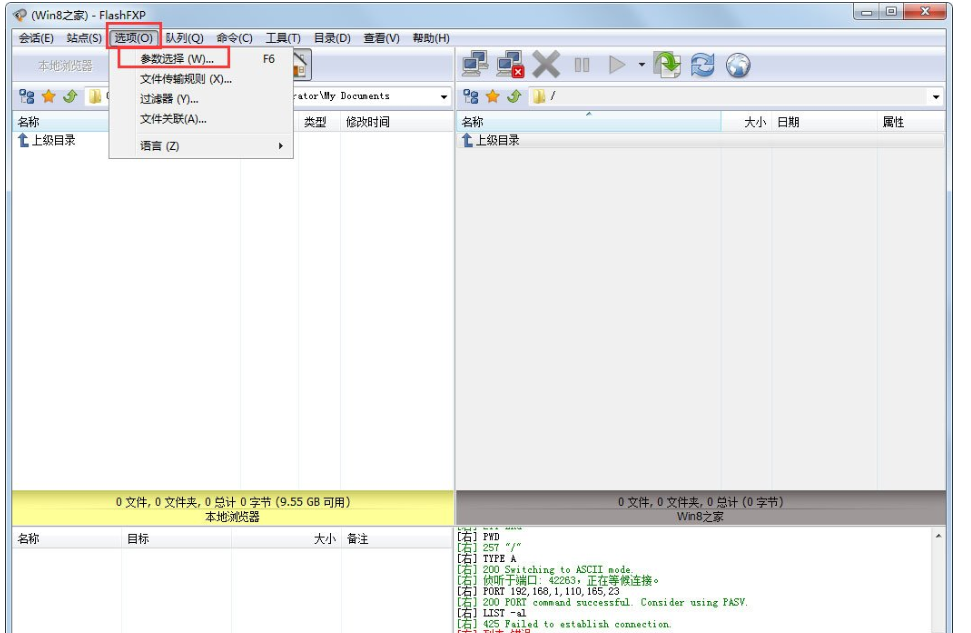Screen dimensions: 971x633
Task: Click queue panel 目标 column header
Action: click(x=176, y=539)
